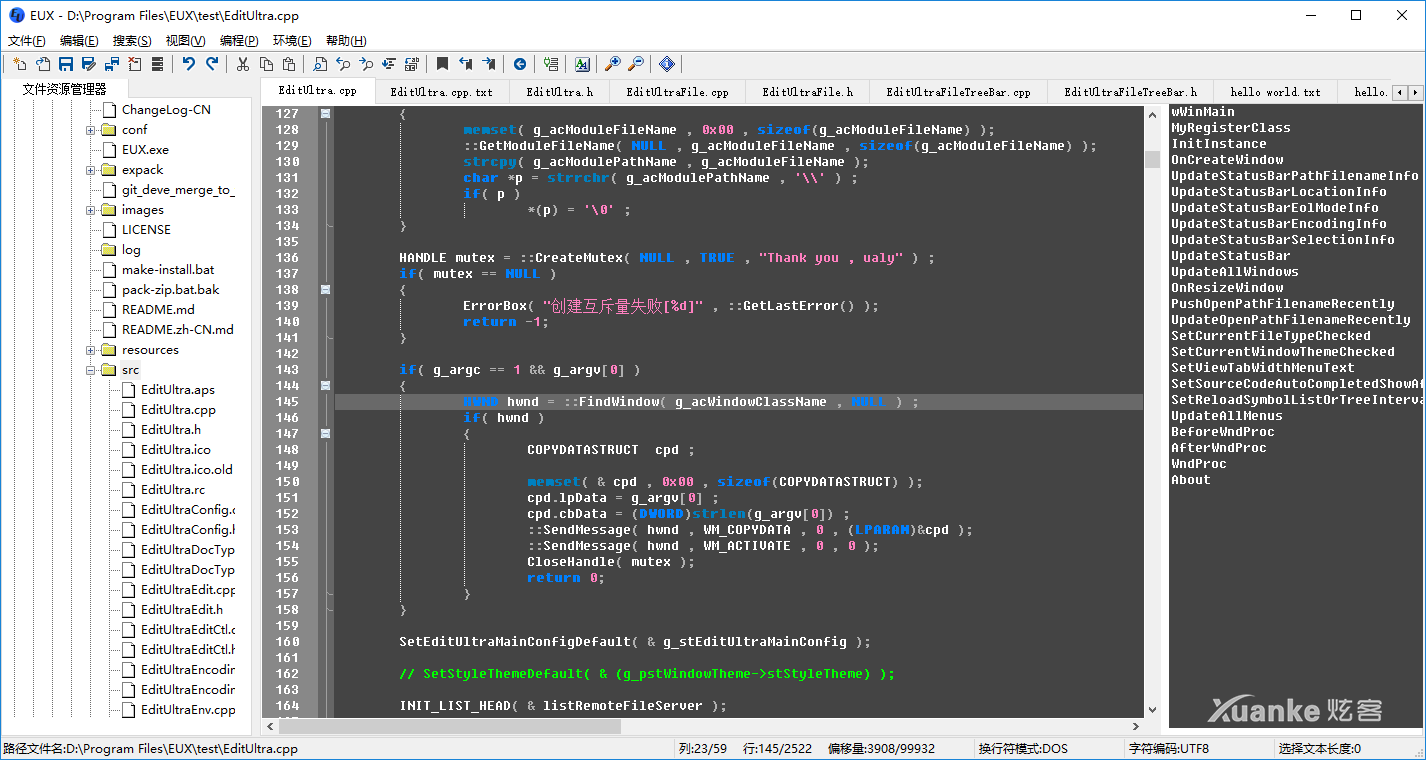Click the Cut scissors icon
The height and width of the screenshot is (760, 1426).
[242, 64]
